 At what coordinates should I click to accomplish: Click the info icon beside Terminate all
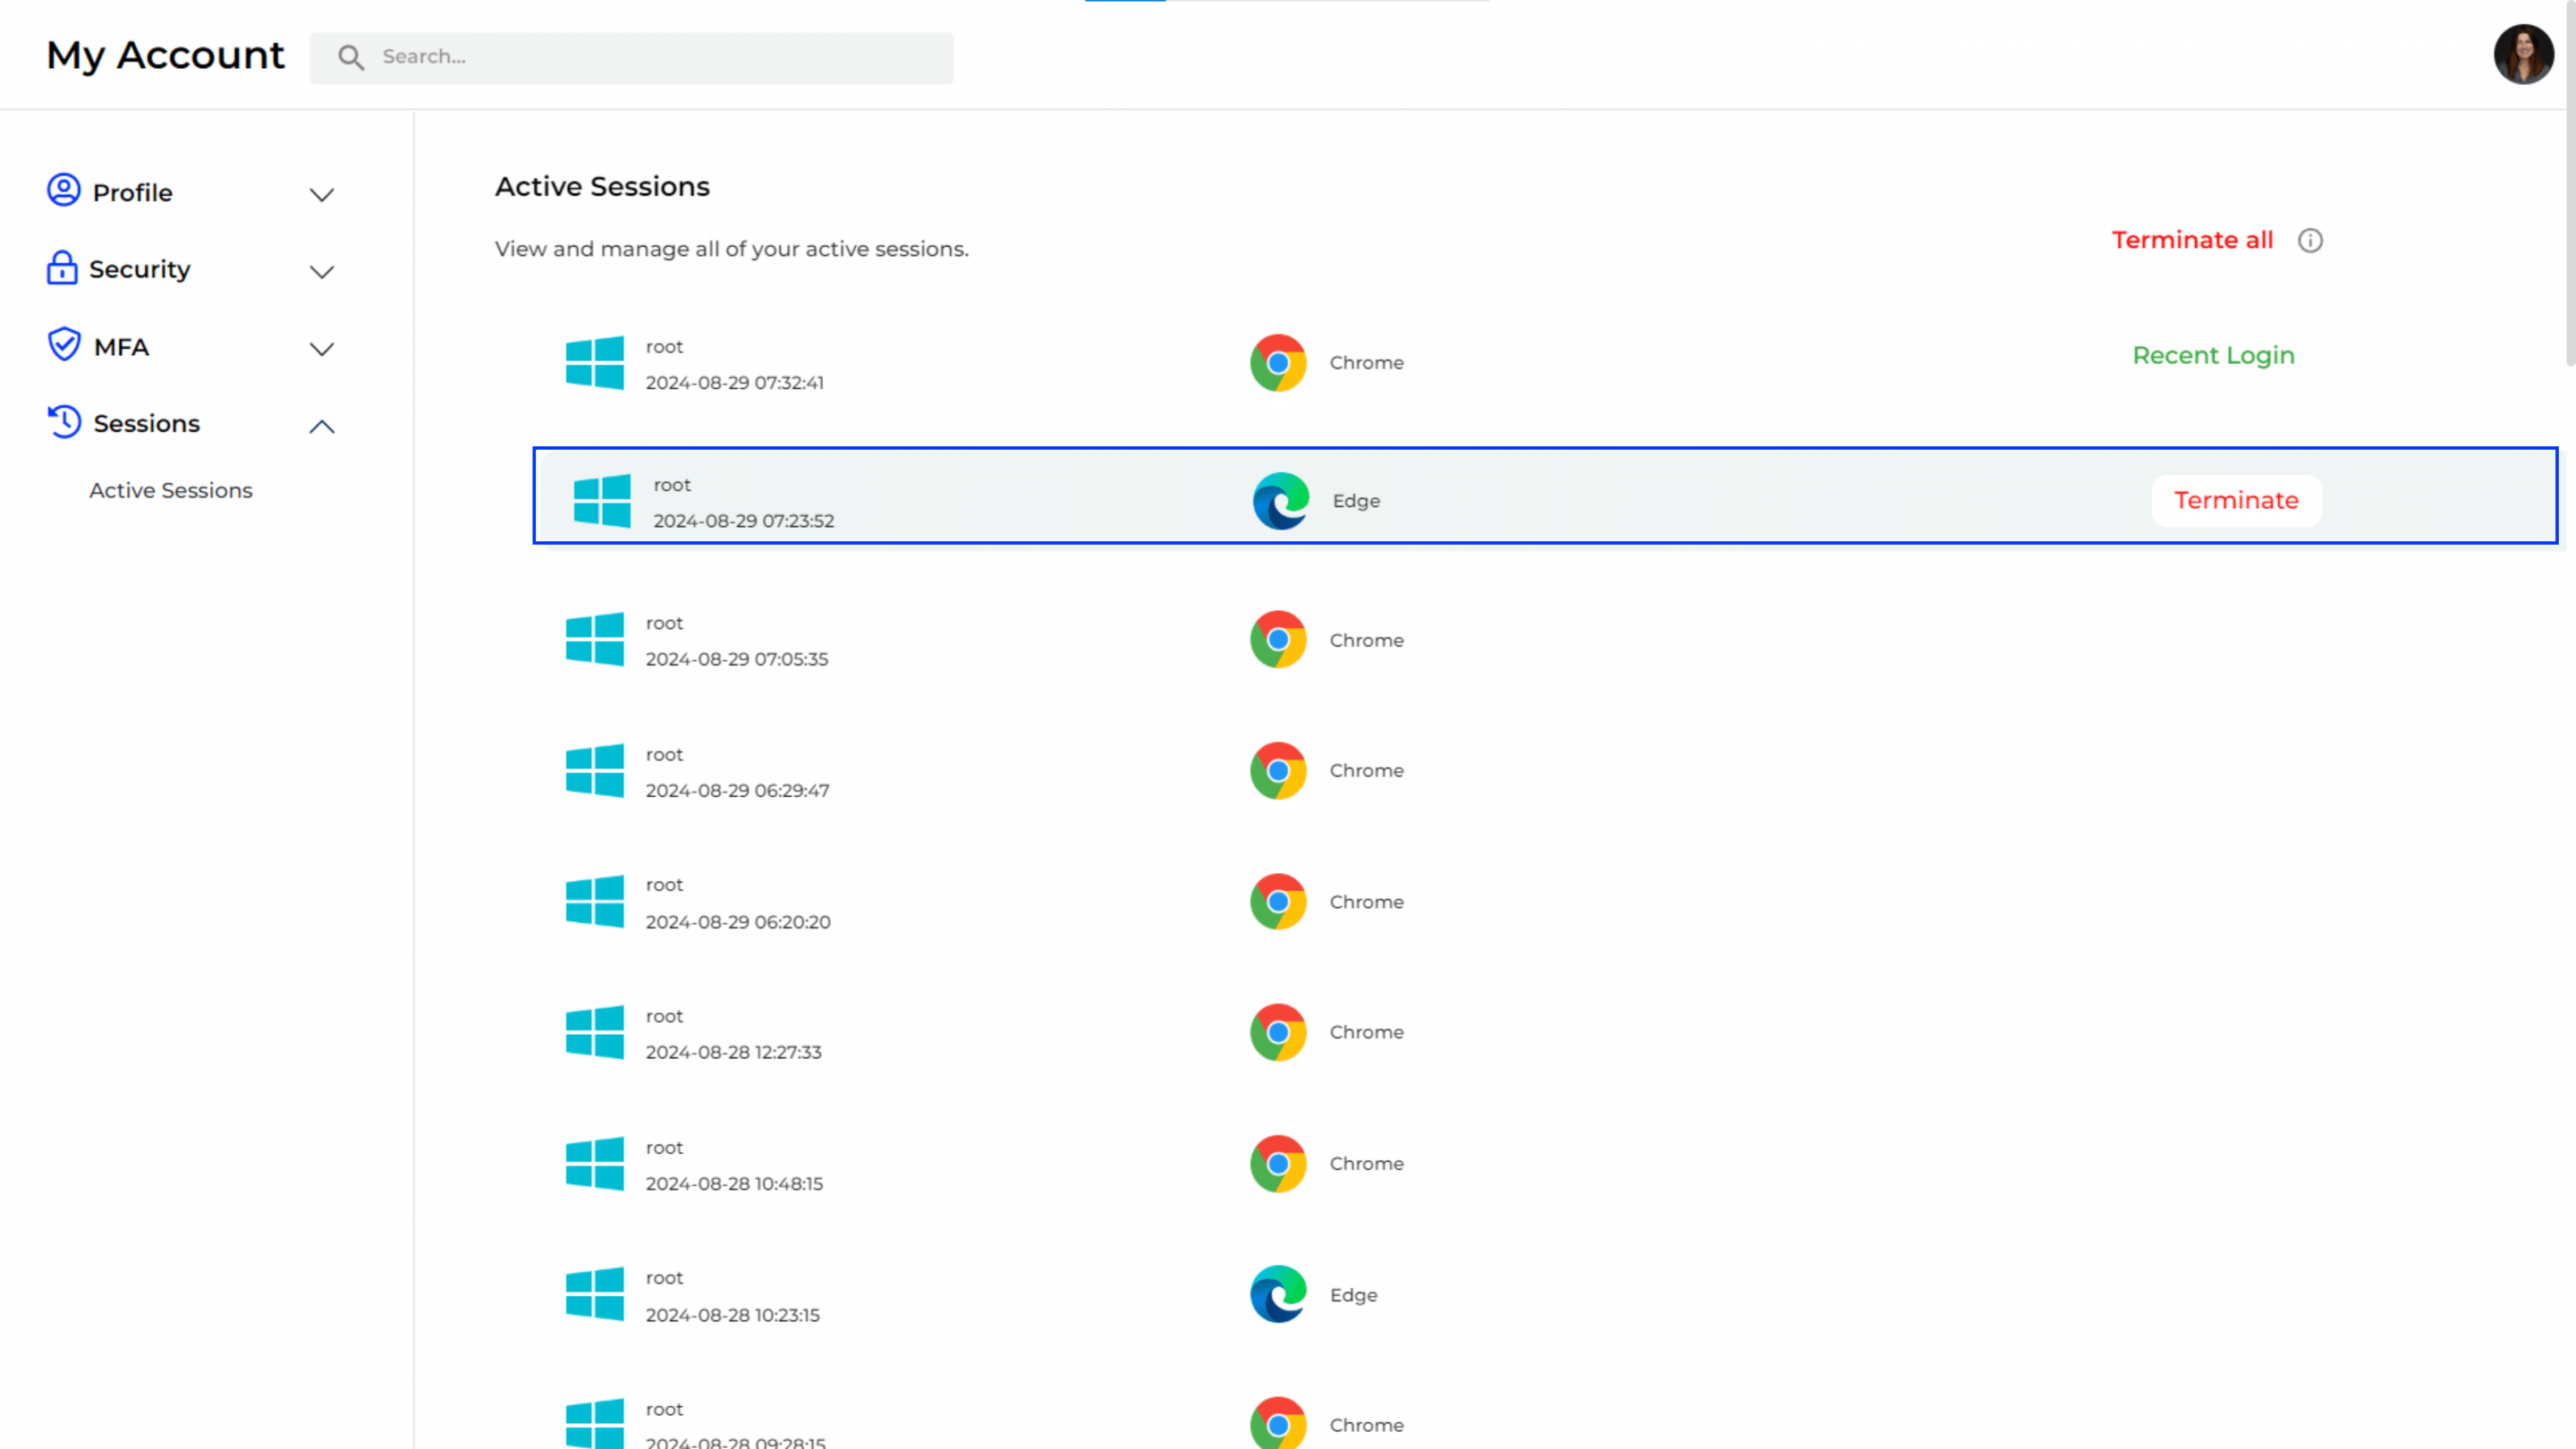(x=2310, y=240)
